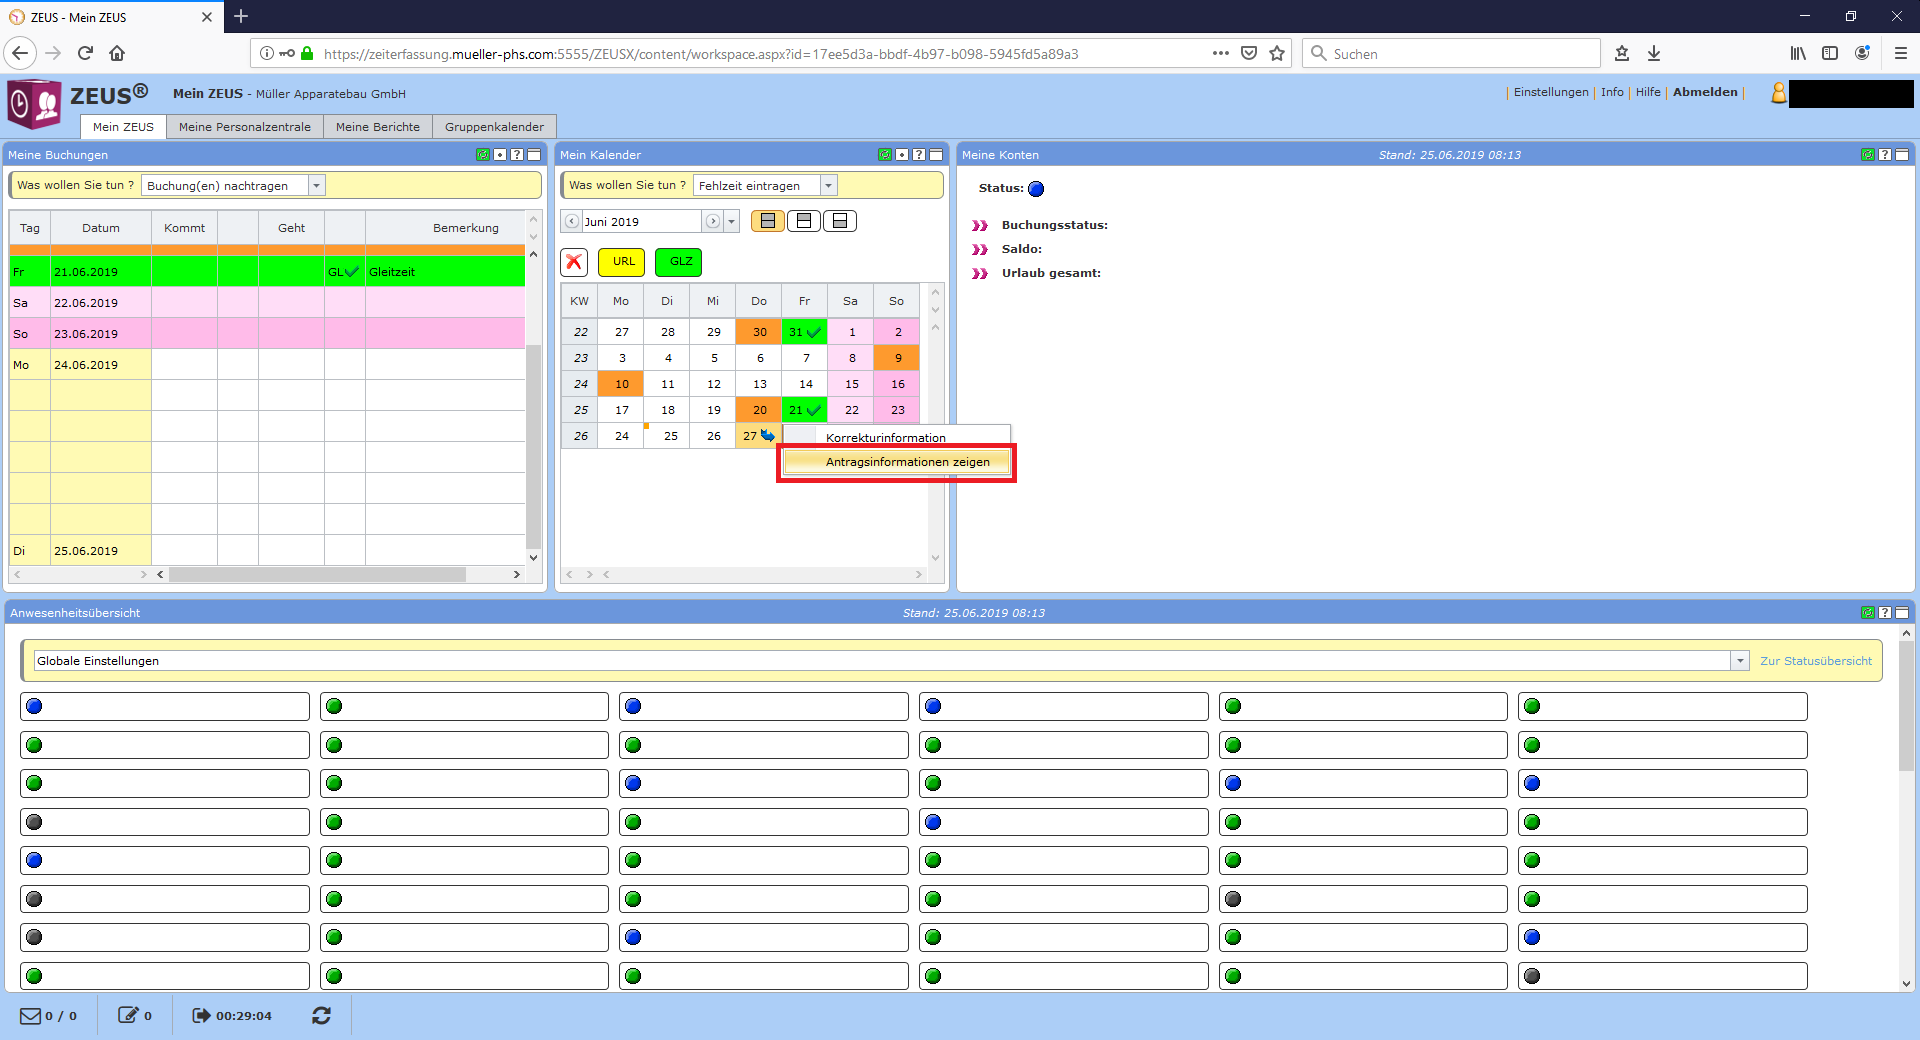Go to next month in calendar
Screen dimensions: 1920x1040
point(713,222)
